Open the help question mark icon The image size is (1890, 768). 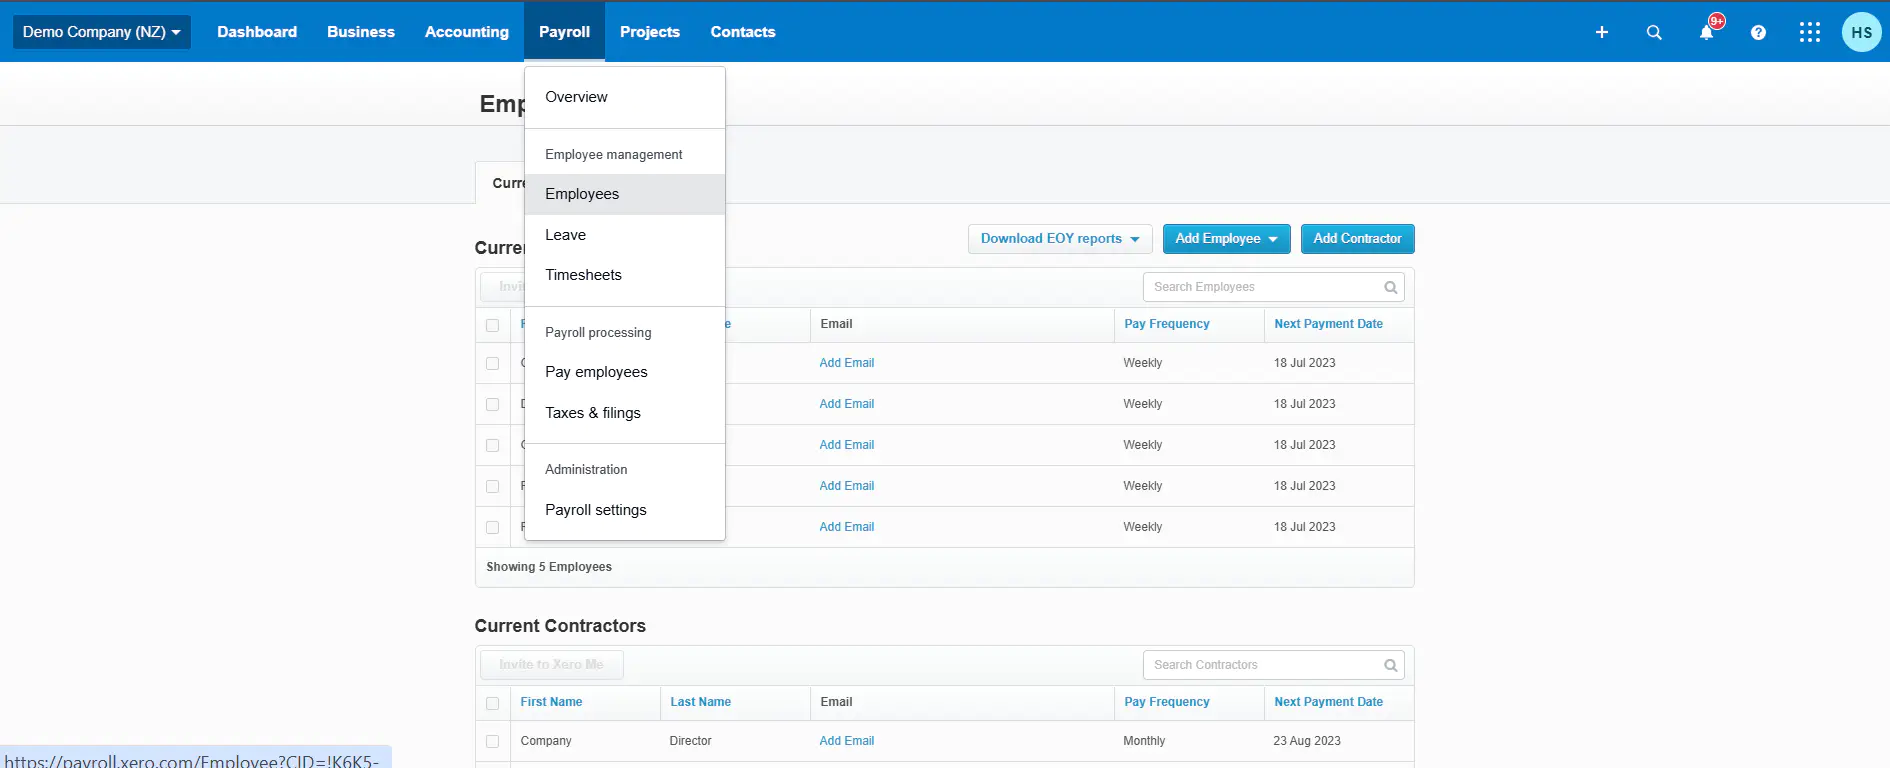(x=1758, y=32)
